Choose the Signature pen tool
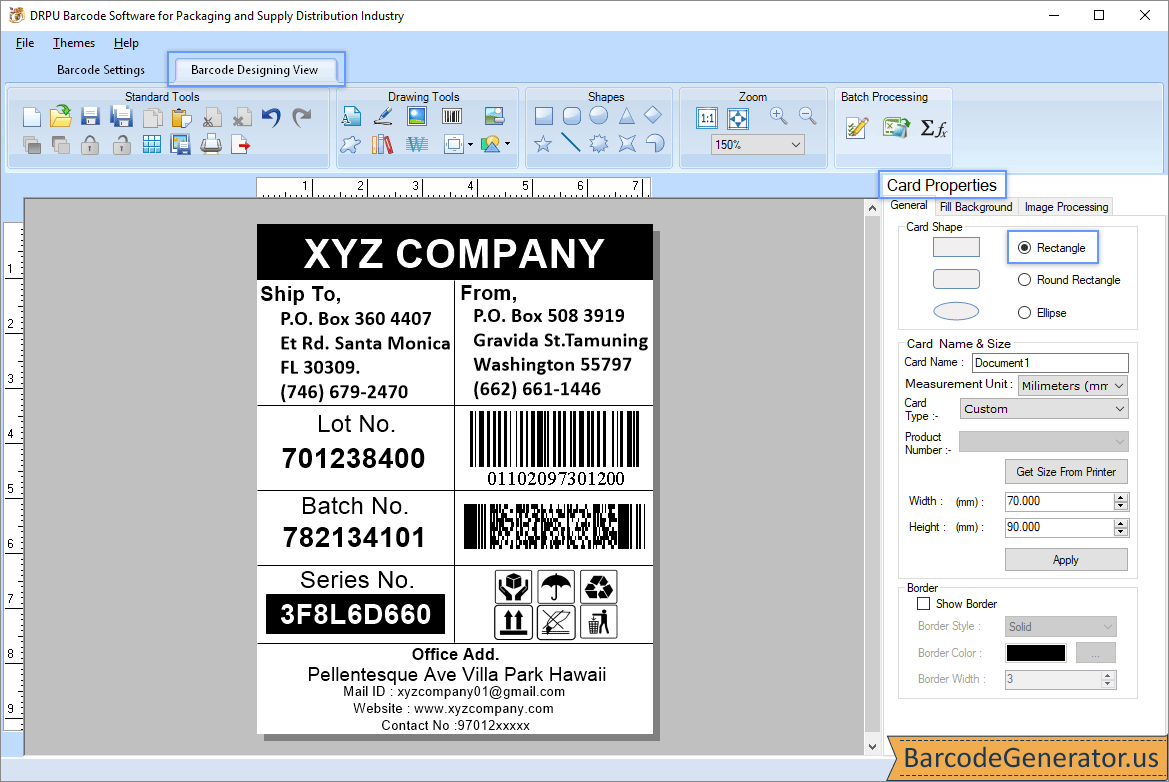The height and width of the screenshot is (782, 1169). [x=382, y=116]
